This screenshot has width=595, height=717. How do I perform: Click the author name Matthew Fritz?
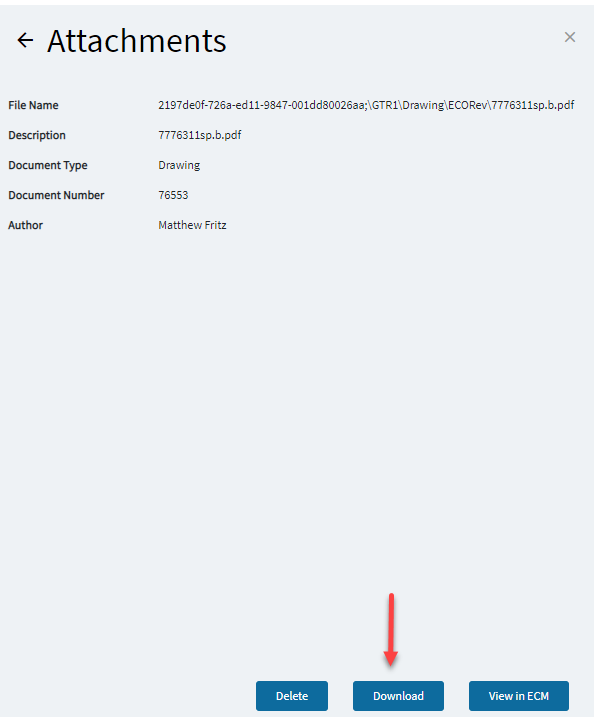(193, 225)
